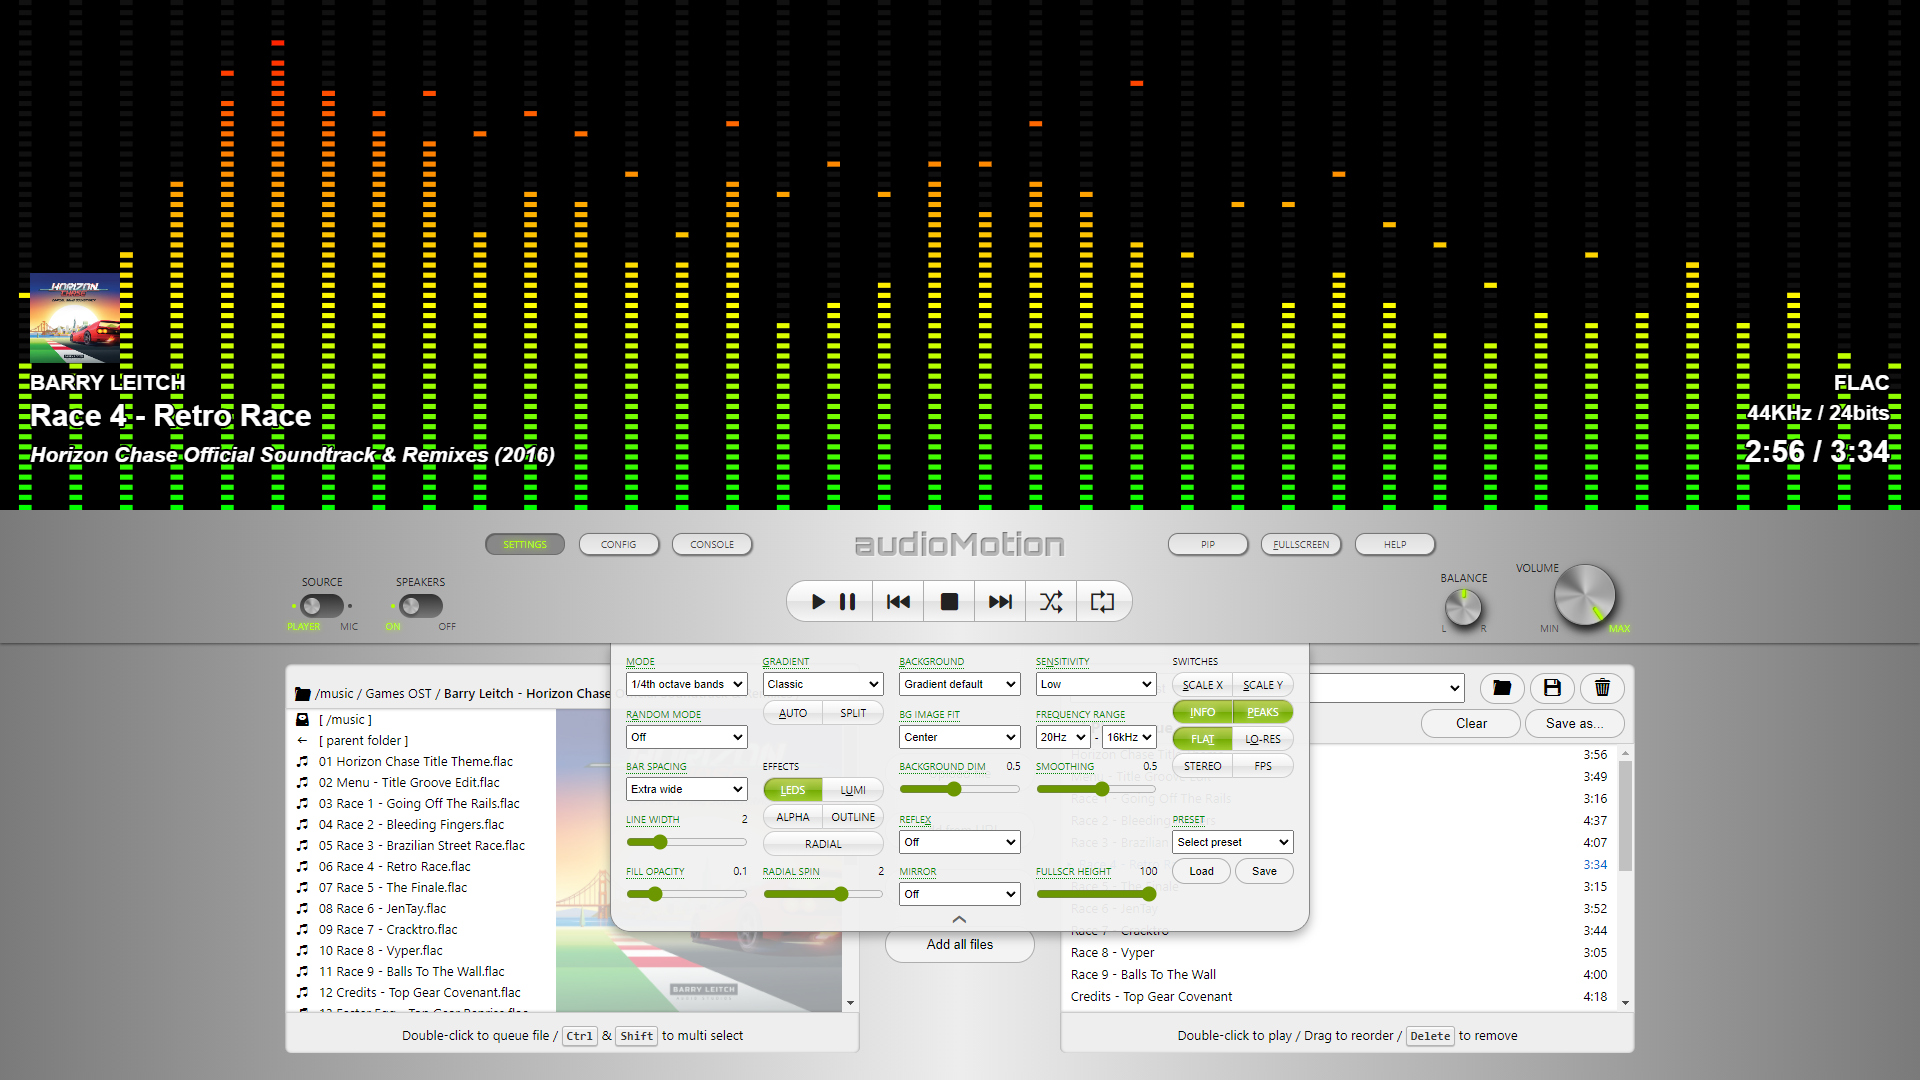This screenshot has width=1920, height=1080.
Task: Open the CONSOLE tab
Action: (712, 545)
